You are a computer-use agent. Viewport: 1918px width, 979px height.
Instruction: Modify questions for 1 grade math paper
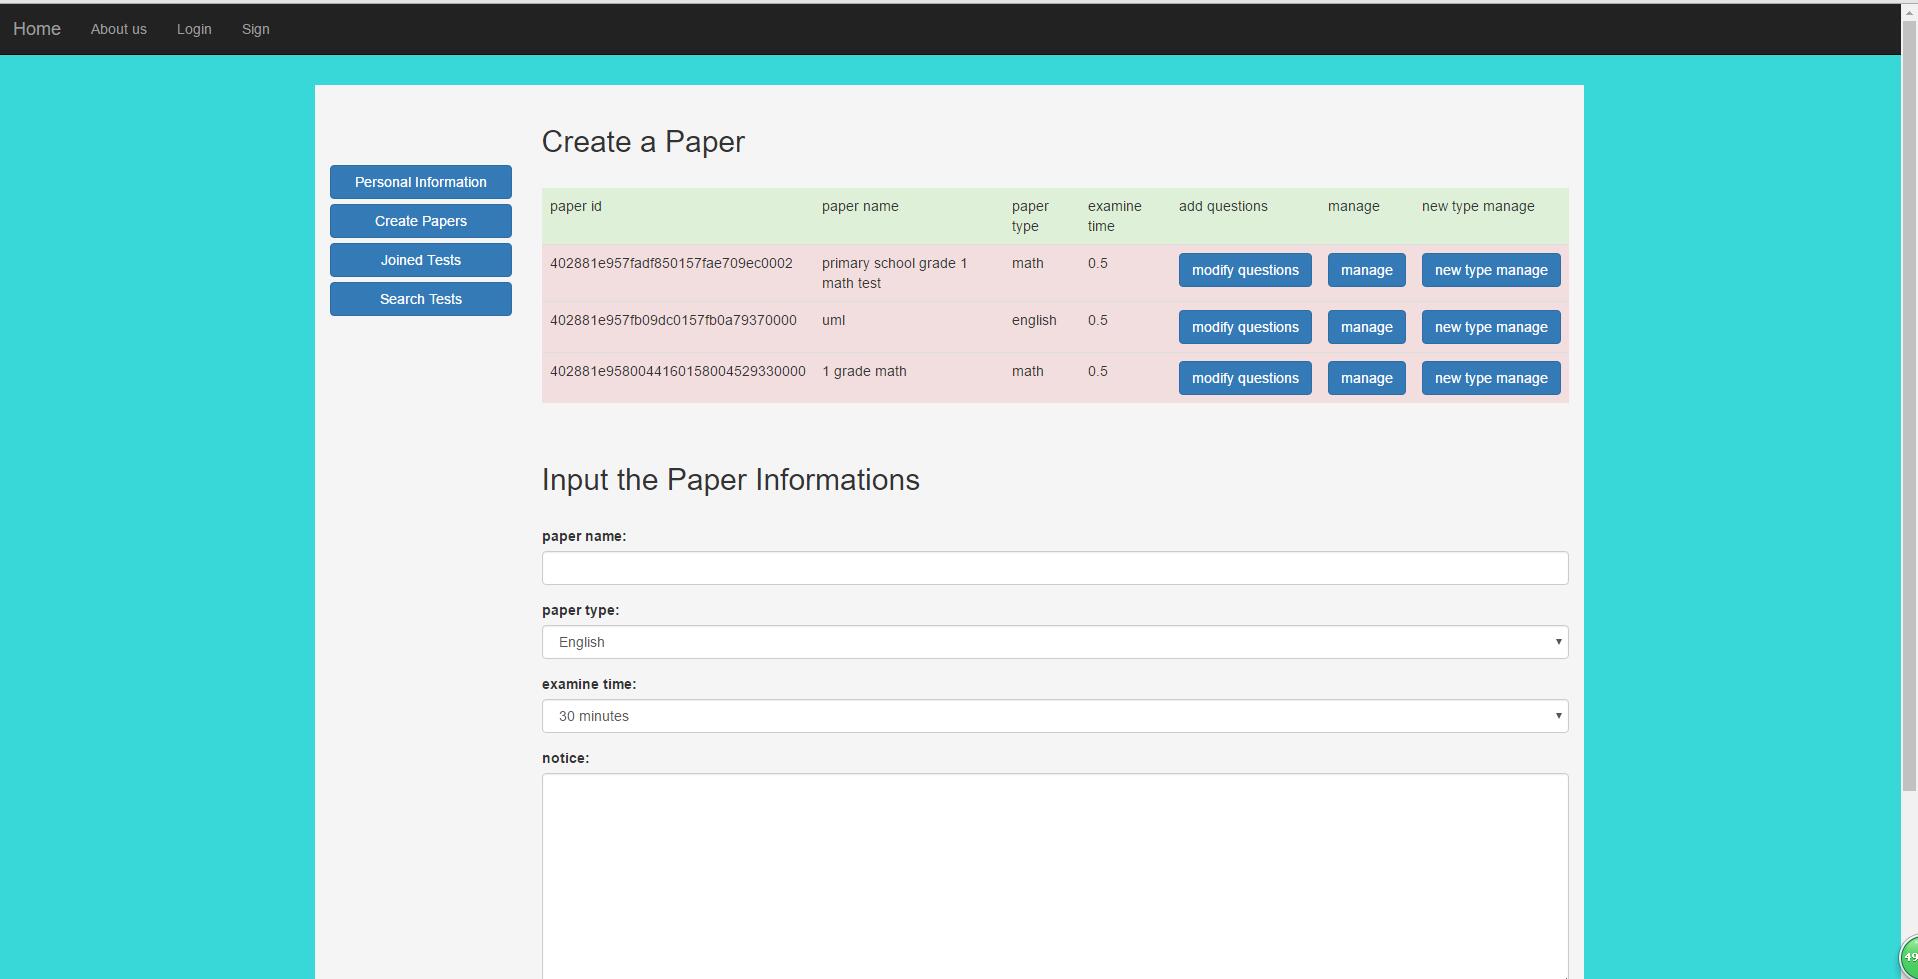click(1245, 378)
